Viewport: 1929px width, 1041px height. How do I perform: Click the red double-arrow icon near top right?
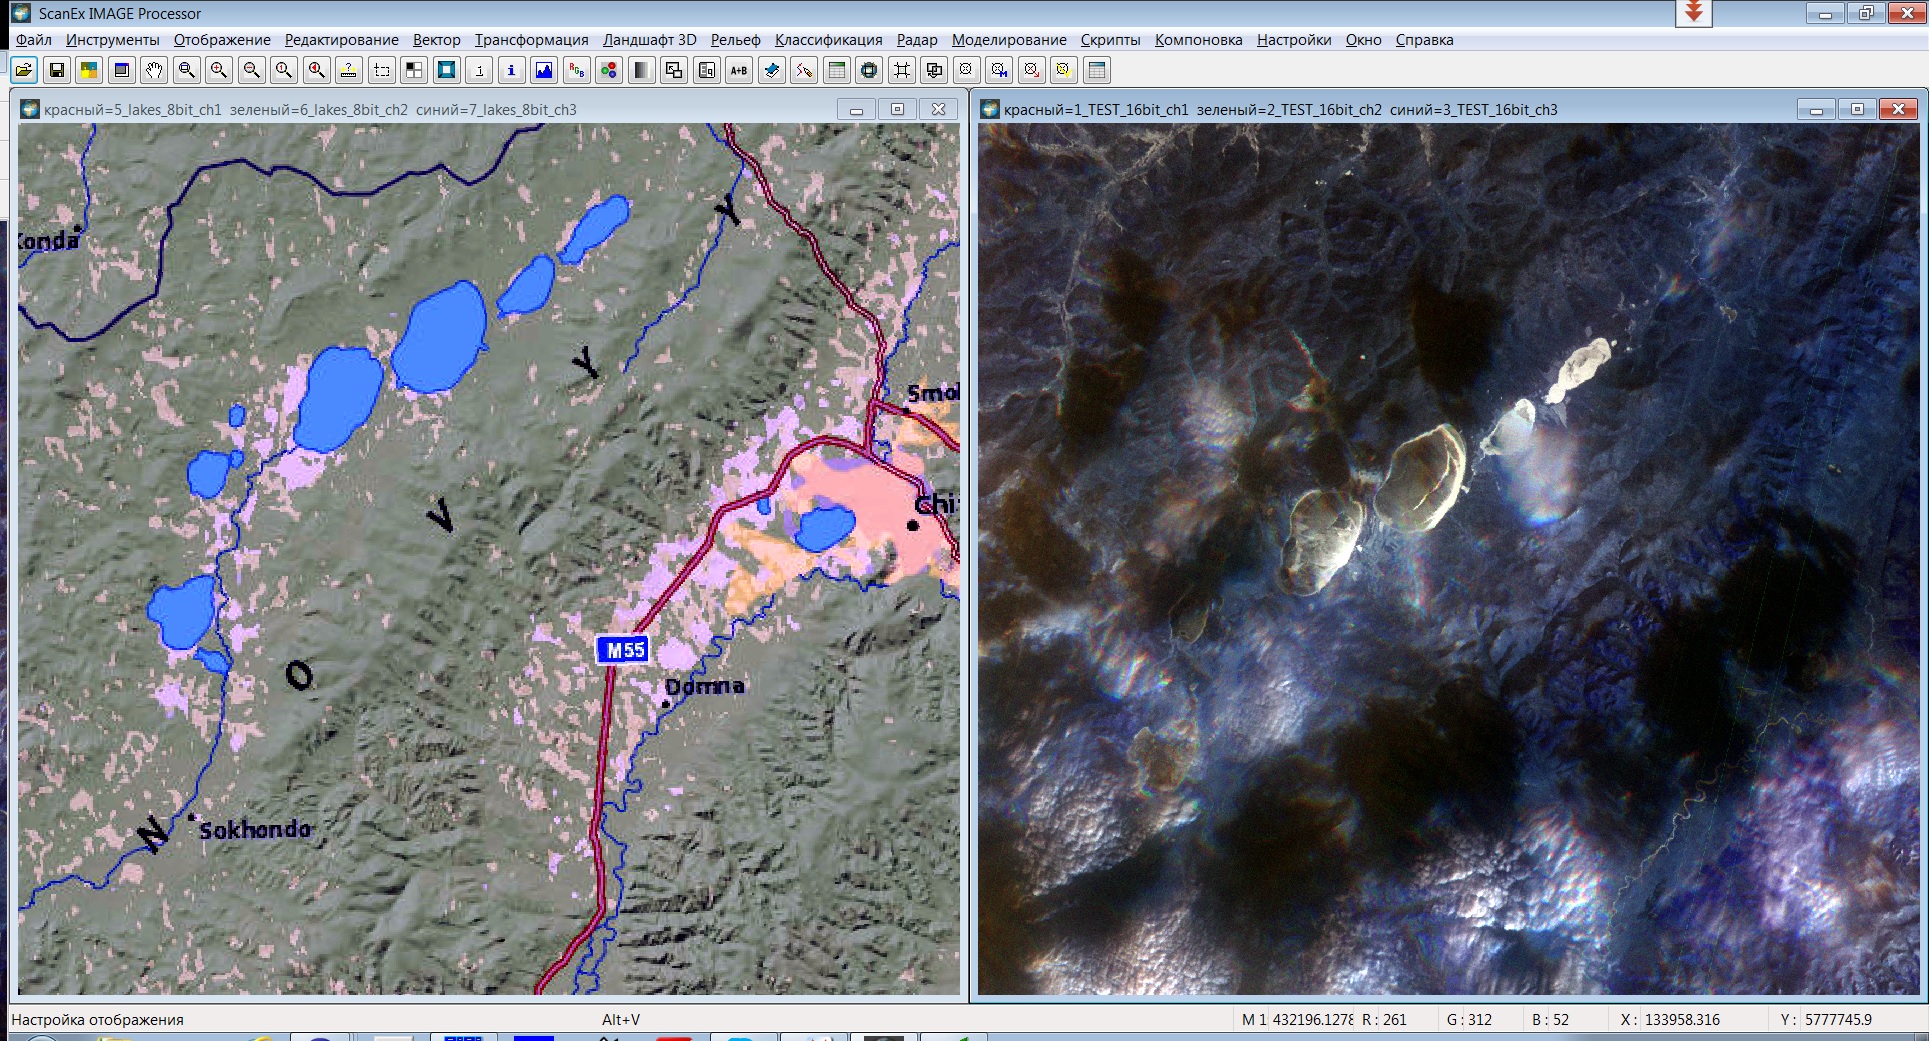tap(1692, 11)
